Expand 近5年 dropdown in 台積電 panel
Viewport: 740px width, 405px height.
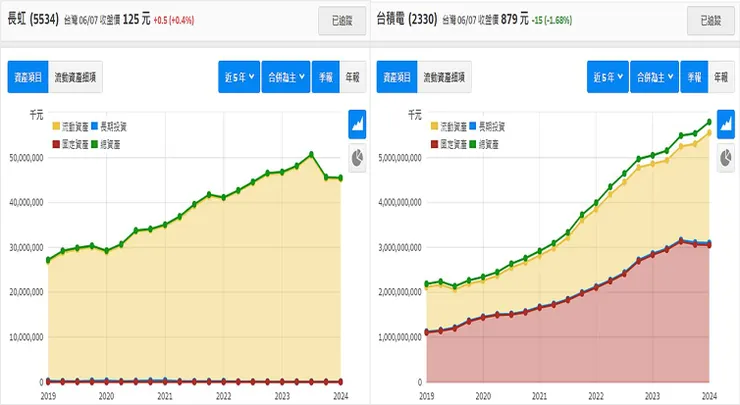click(x=608, y=77)
